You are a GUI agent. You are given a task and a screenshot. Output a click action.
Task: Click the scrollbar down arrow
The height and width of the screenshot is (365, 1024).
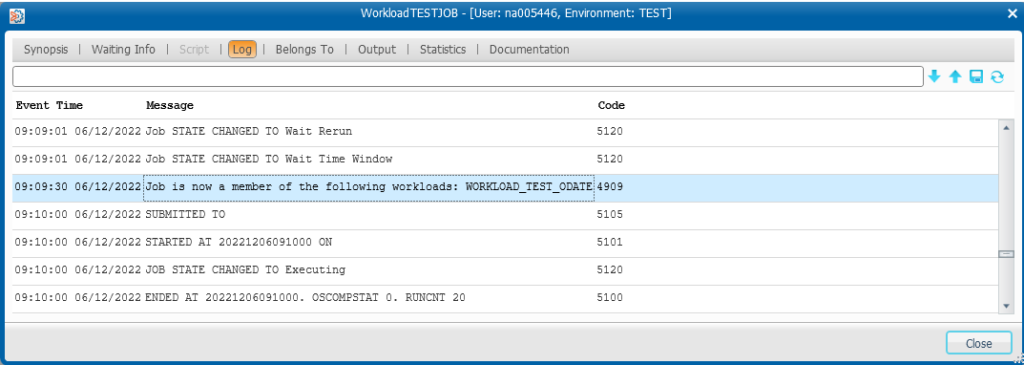coord(1006,305)
